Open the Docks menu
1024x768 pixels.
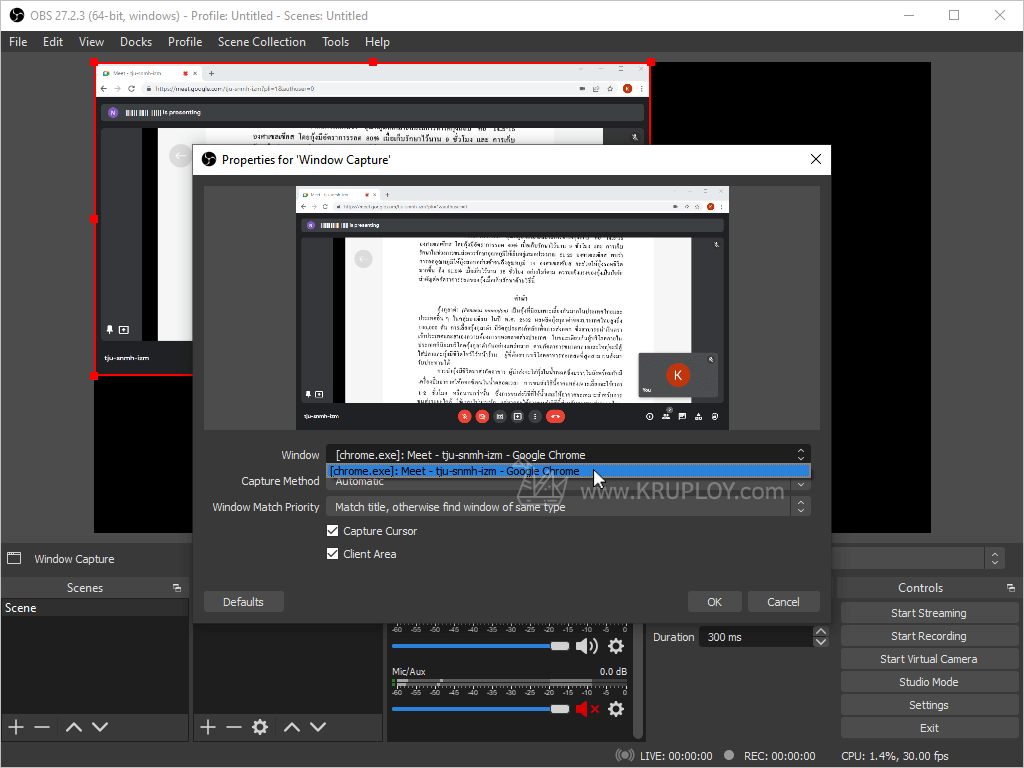click(136, 42)
